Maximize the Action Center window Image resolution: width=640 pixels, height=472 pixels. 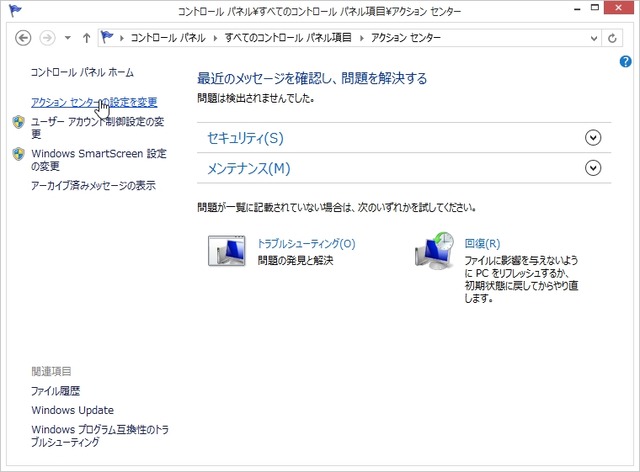595,8
